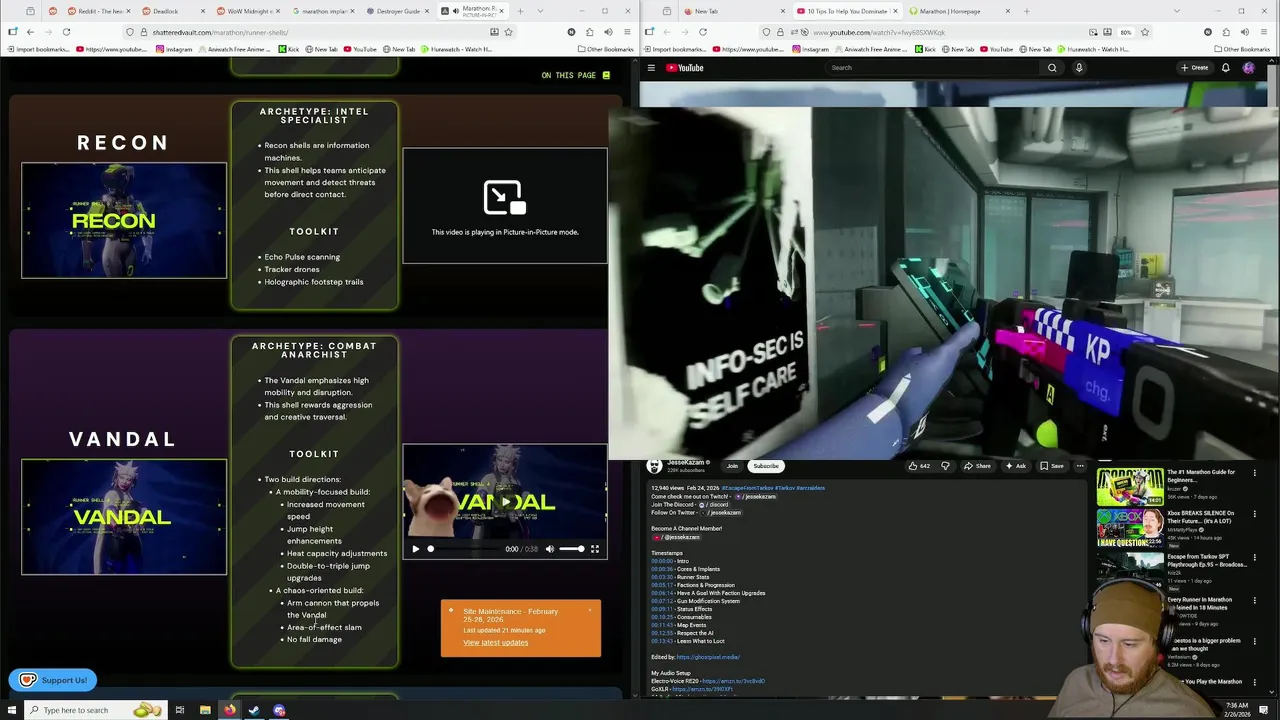The height and width of the screenshot is (720, 1280).
Task: Enter fullscreen on Vandal video player
Action: point(594,549)
